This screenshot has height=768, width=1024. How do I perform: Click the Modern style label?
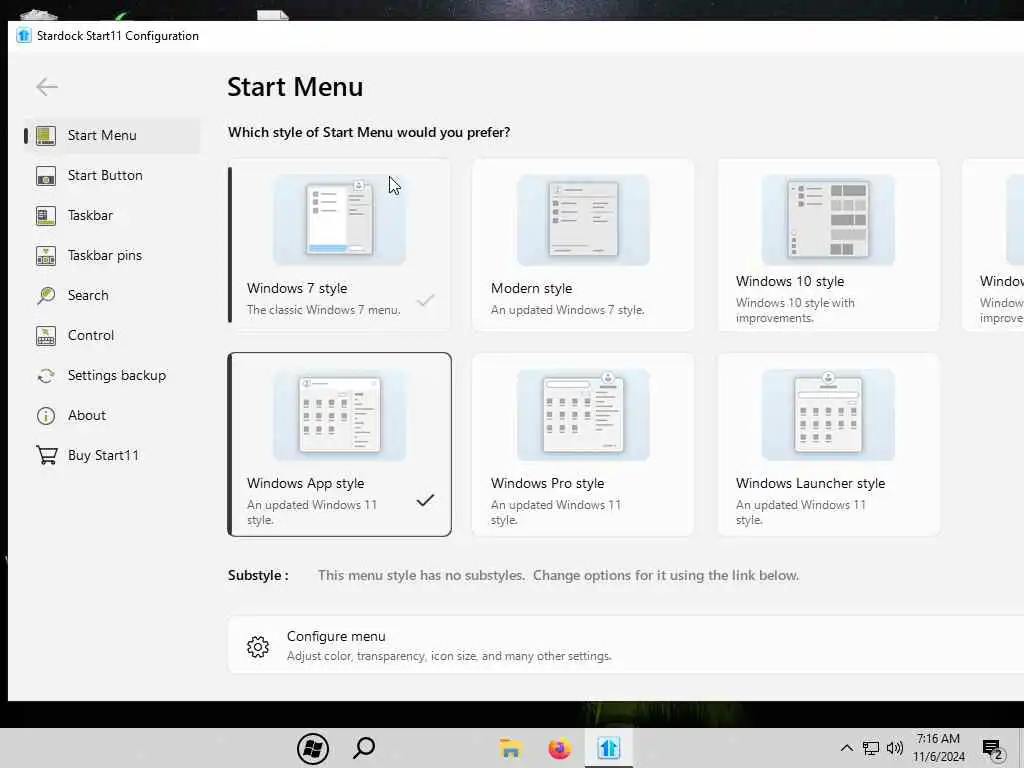pos(532,288)
